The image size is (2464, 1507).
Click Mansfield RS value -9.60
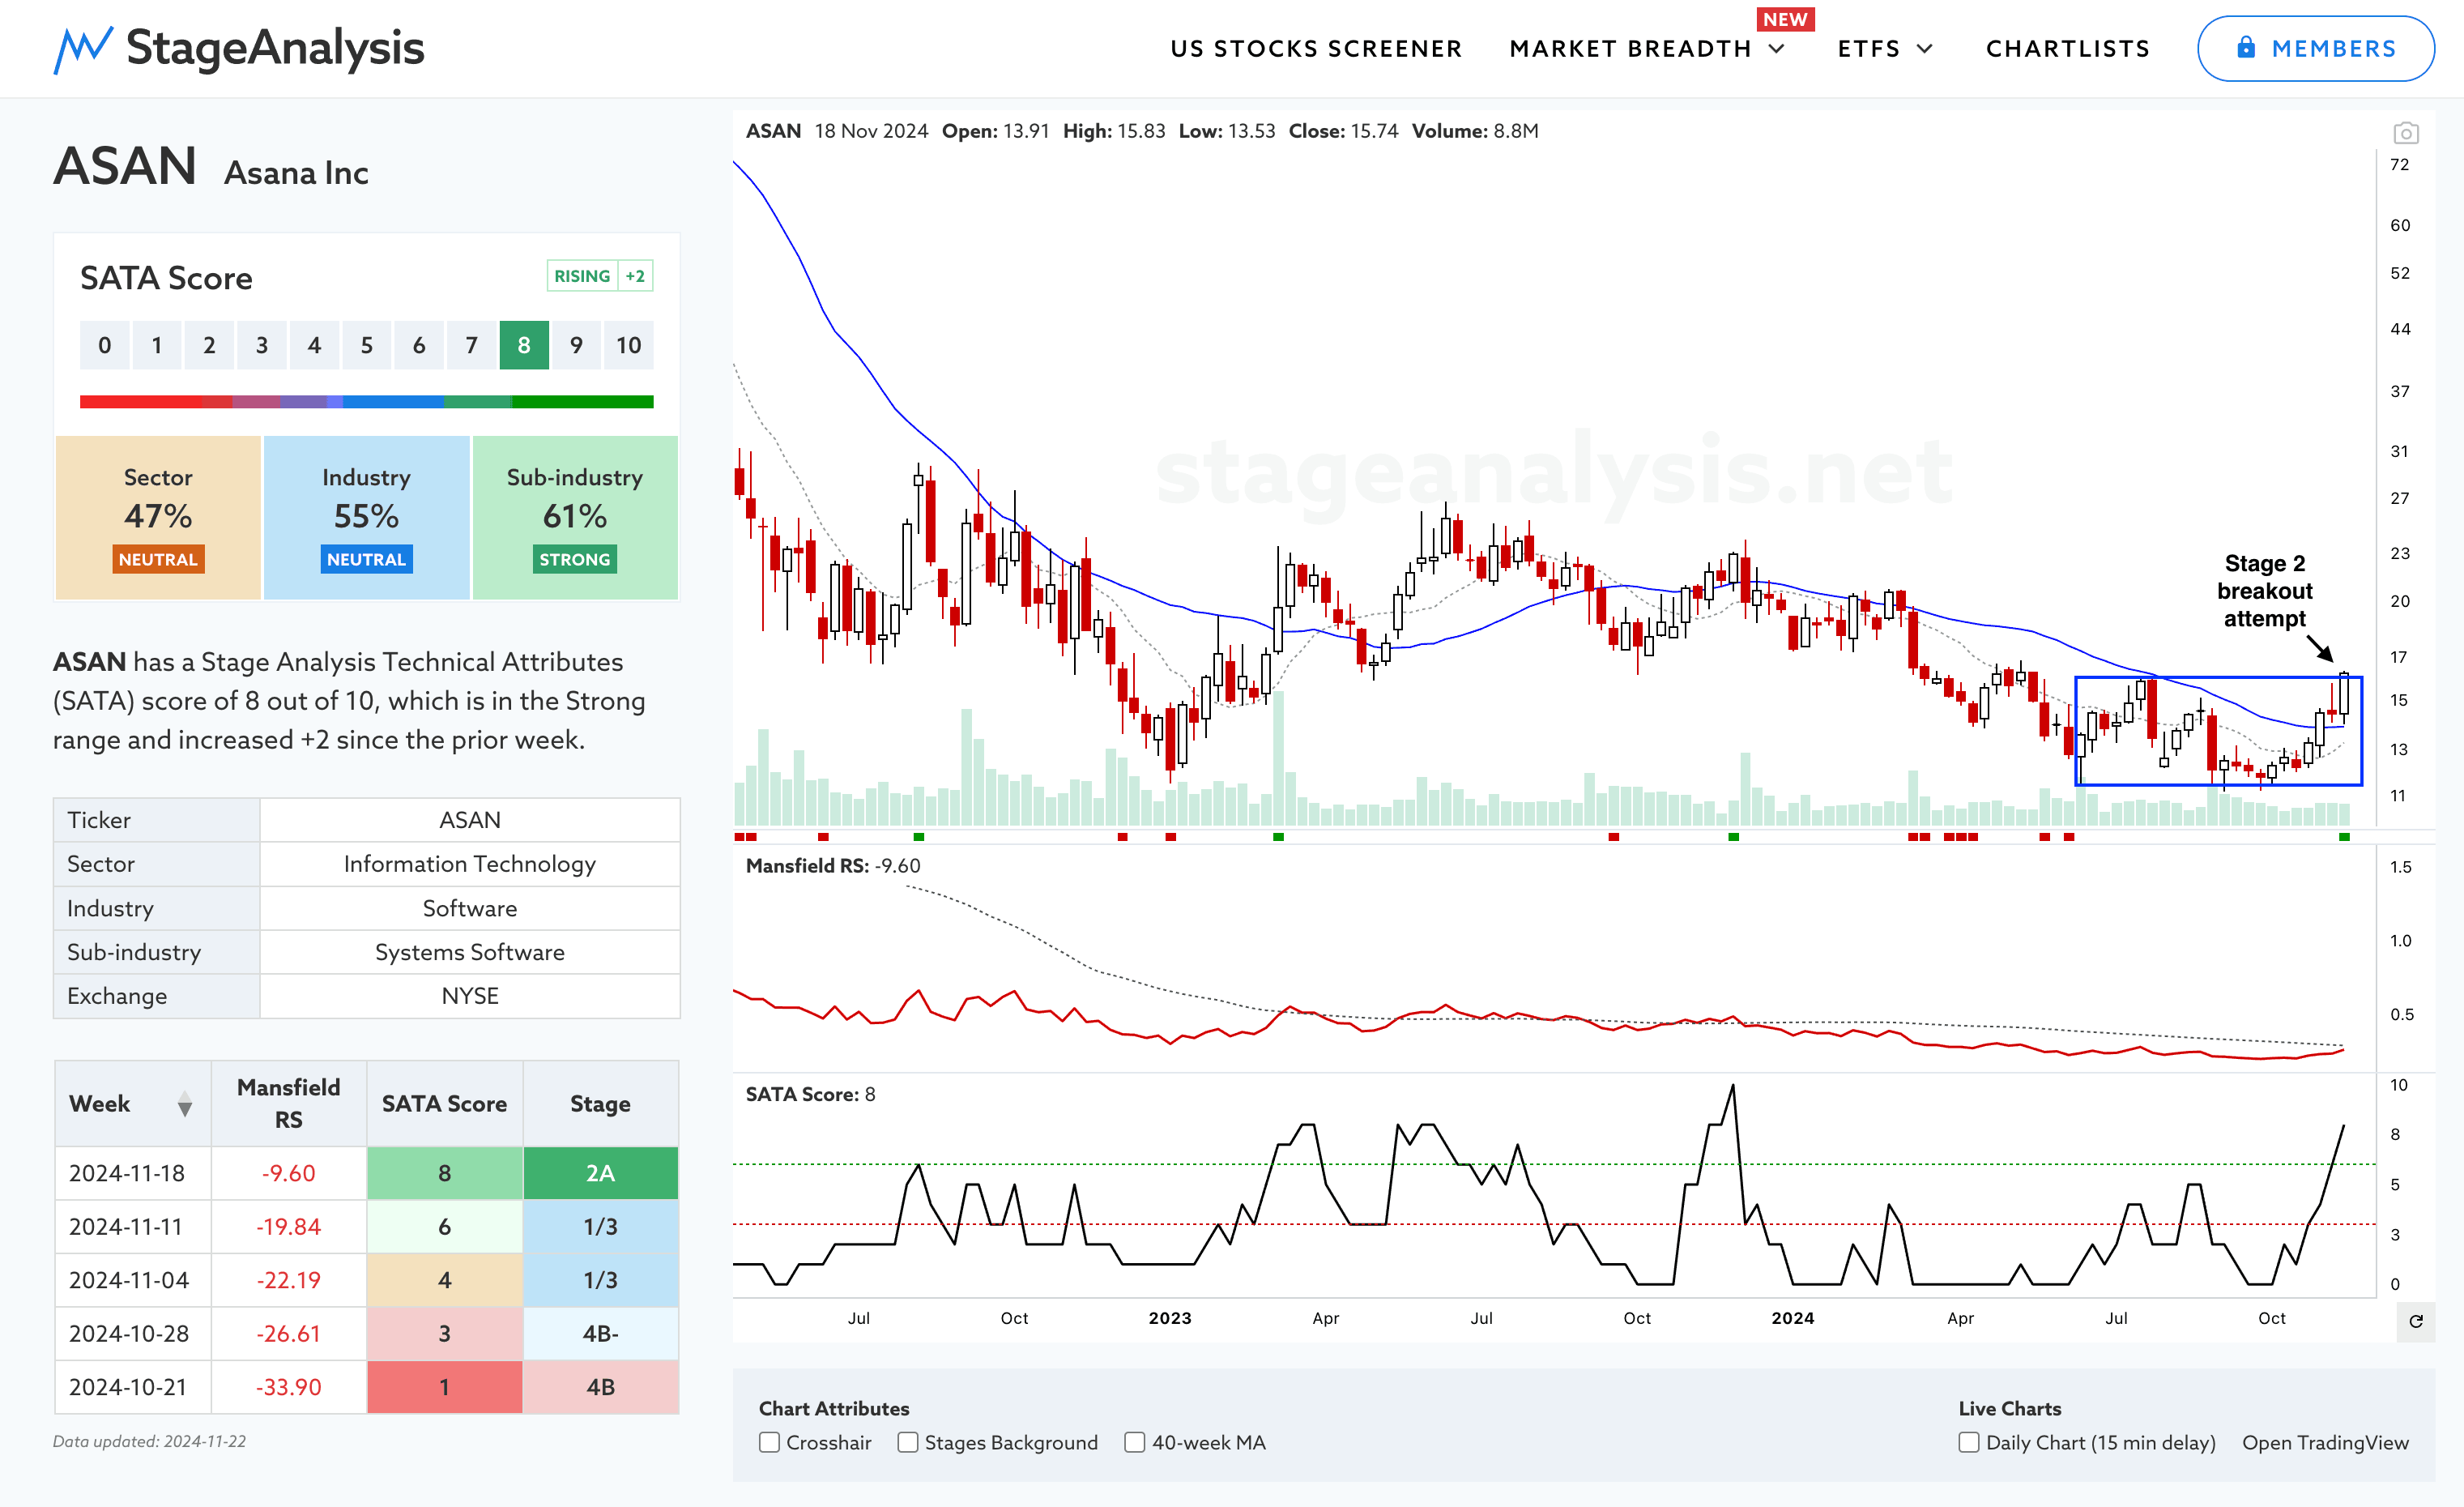(x=289, y=1173)
